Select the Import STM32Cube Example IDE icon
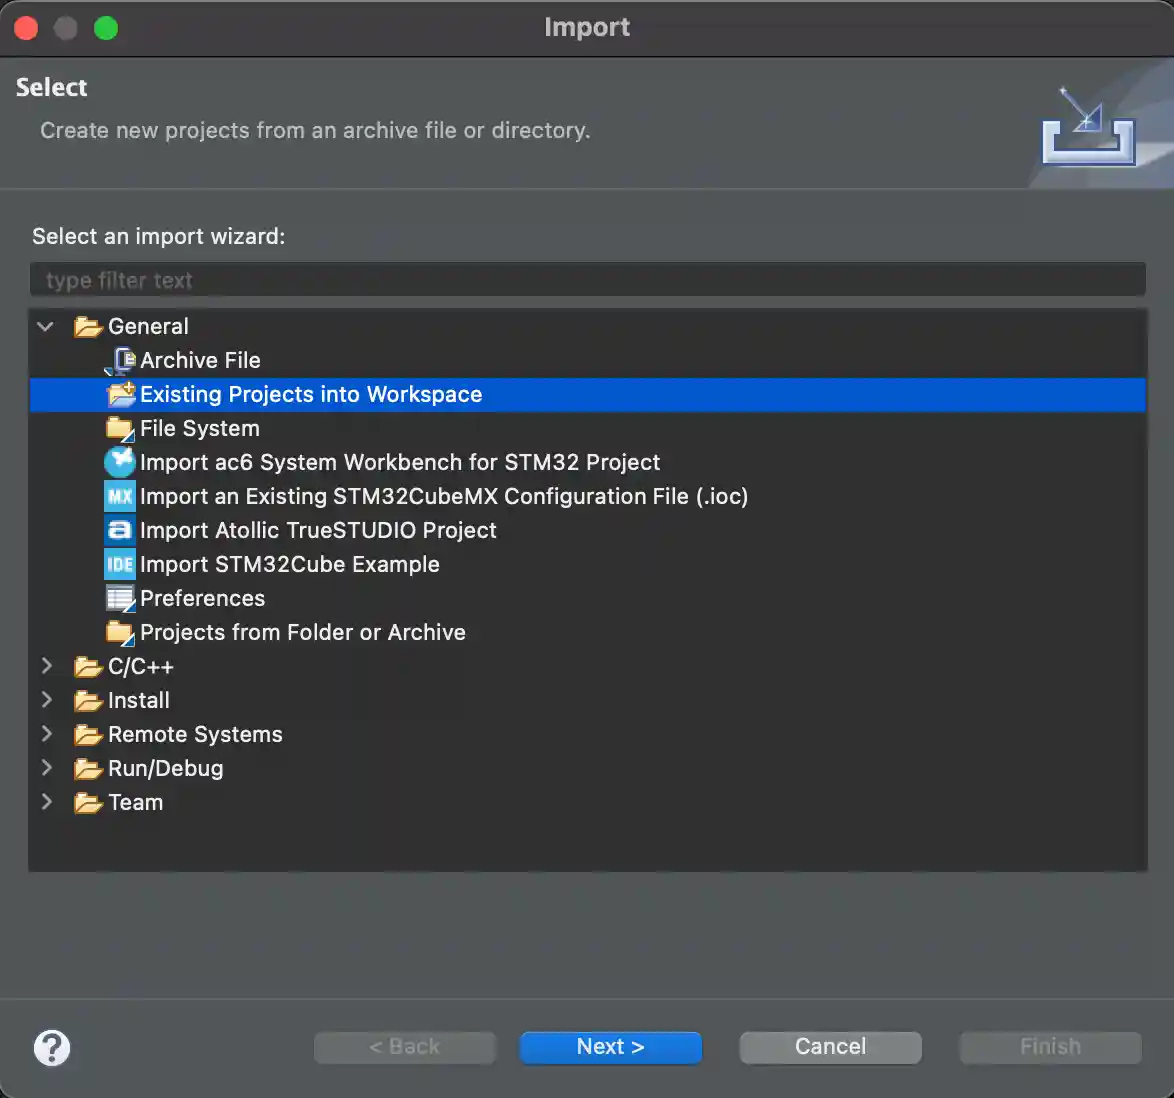 pyautogui.click(x=119, y=564)
